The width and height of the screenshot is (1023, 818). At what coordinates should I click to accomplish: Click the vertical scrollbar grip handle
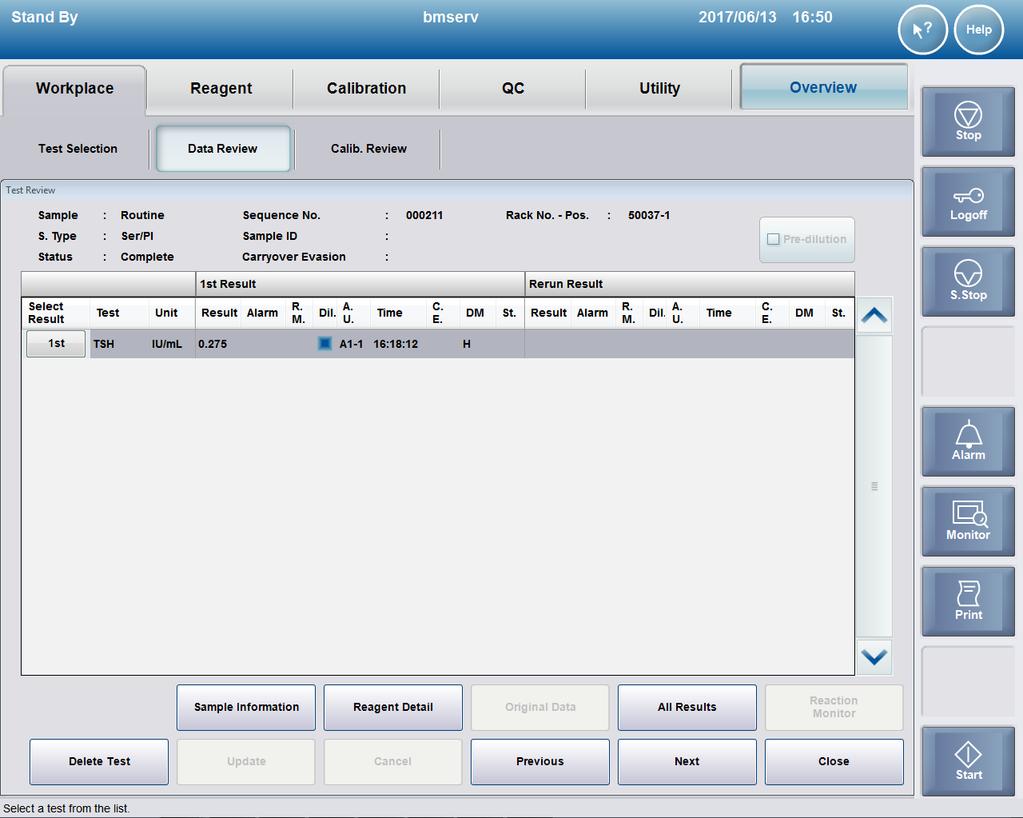click(874, 486)
